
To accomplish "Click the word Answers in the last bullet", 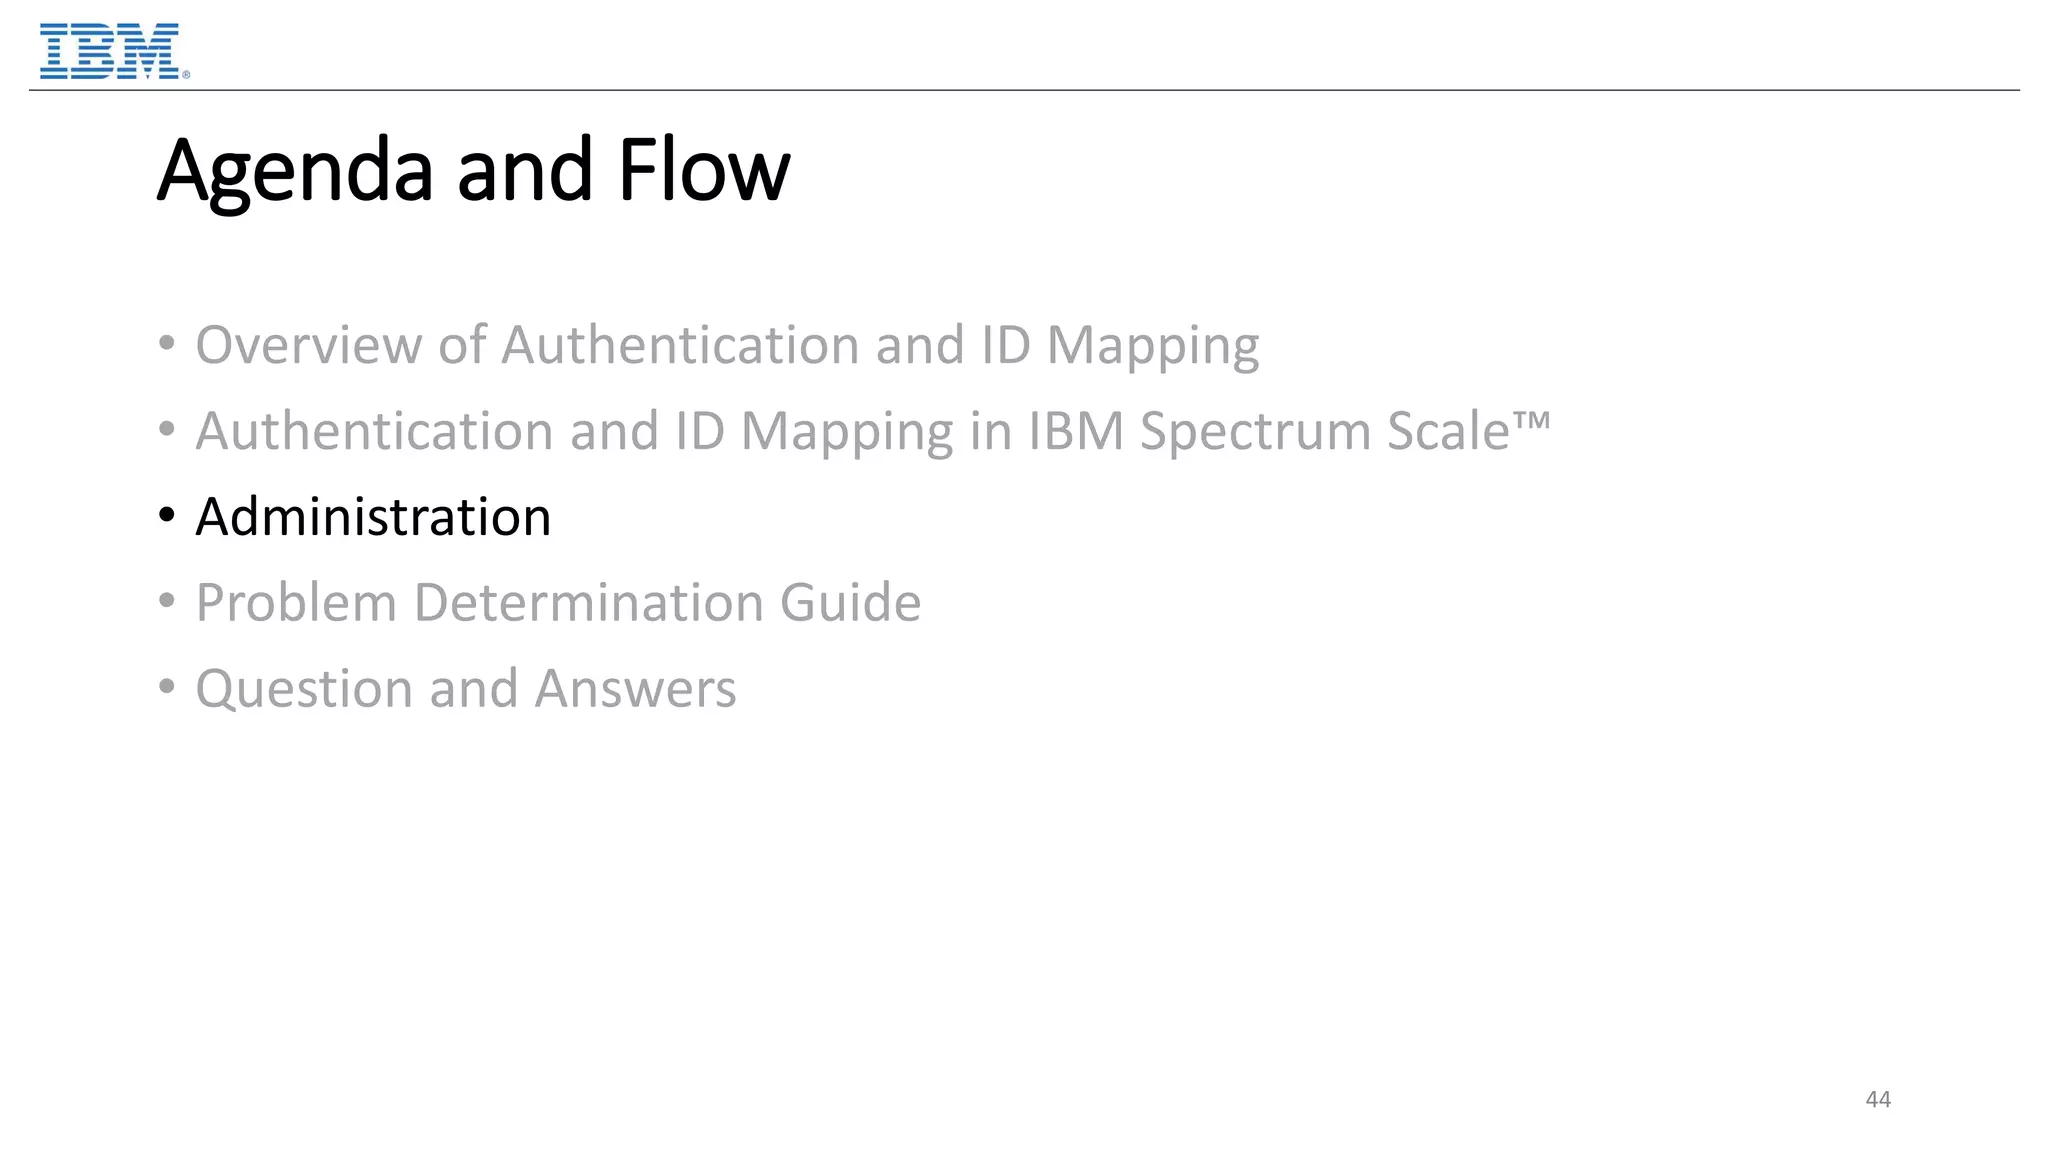I will [x=635, y=689].
